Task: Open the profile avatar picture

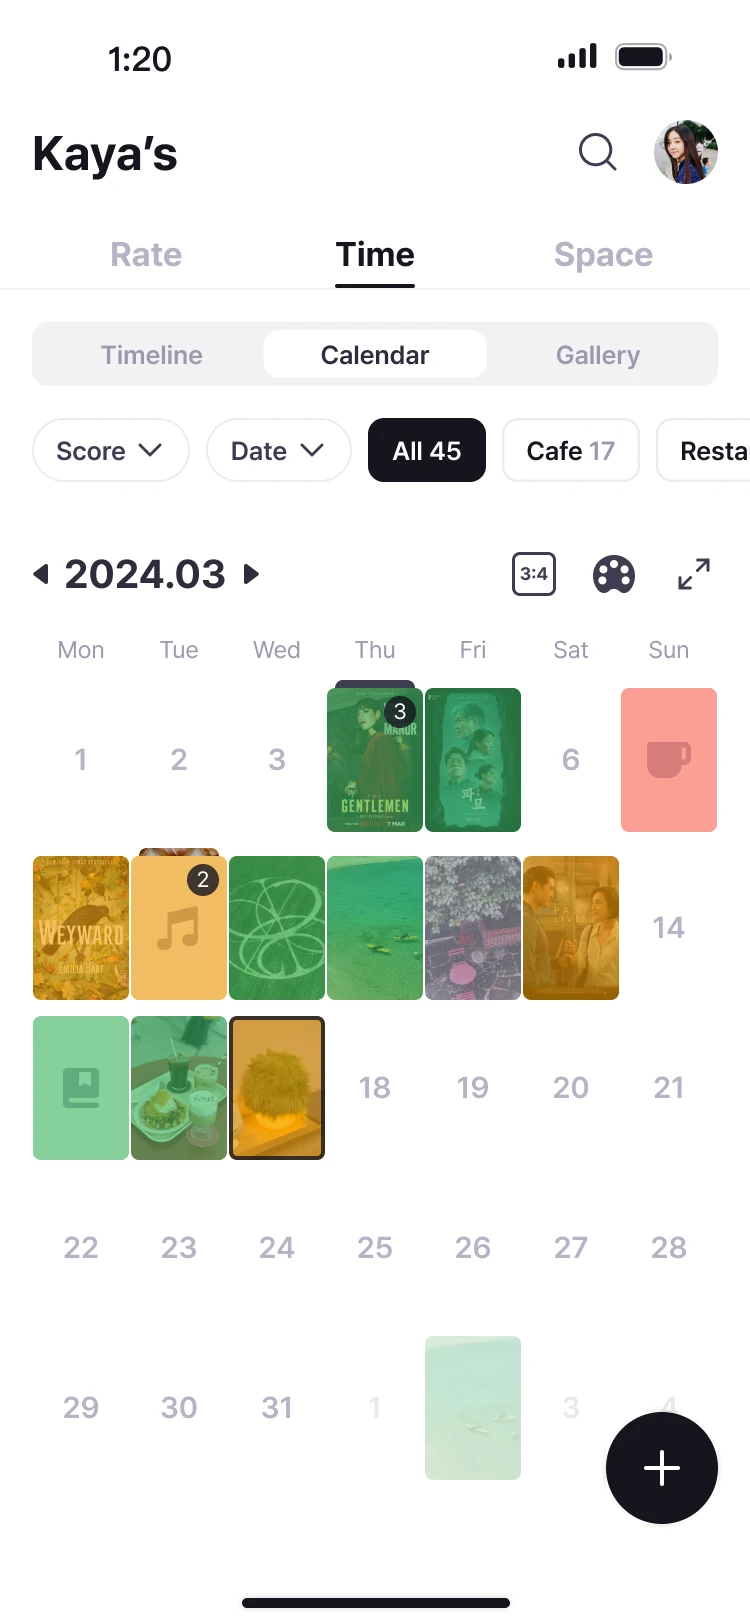Action: (x=686, y=153)
